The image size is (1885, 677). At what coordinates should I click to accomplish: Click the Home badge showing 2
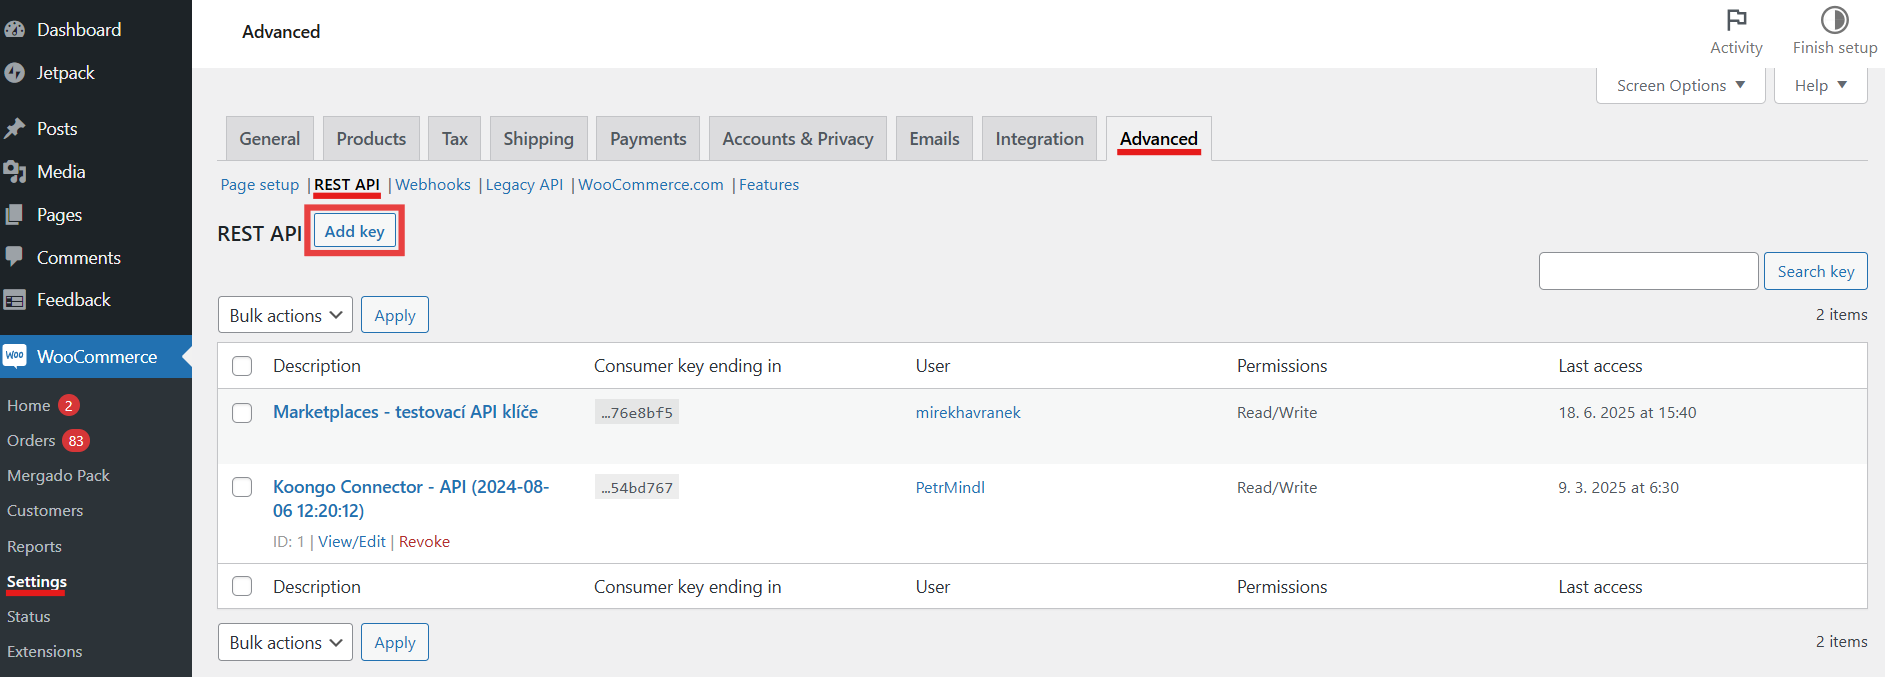coord(69,405)
